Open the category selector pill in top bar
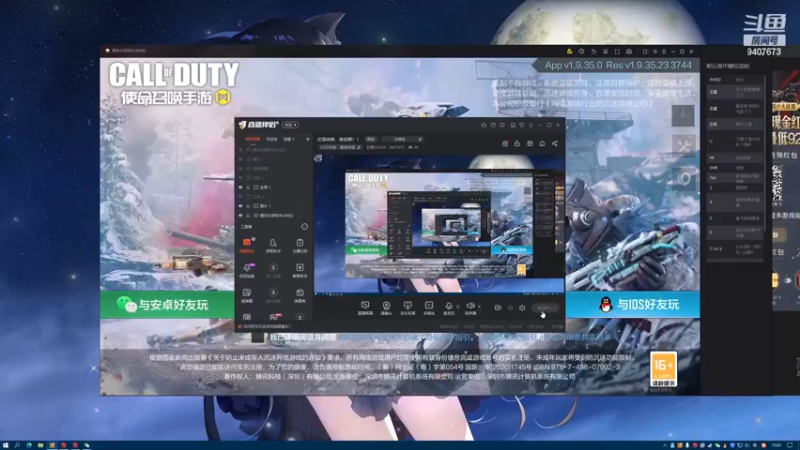This screenshot has height=450, width=800. 403,139
